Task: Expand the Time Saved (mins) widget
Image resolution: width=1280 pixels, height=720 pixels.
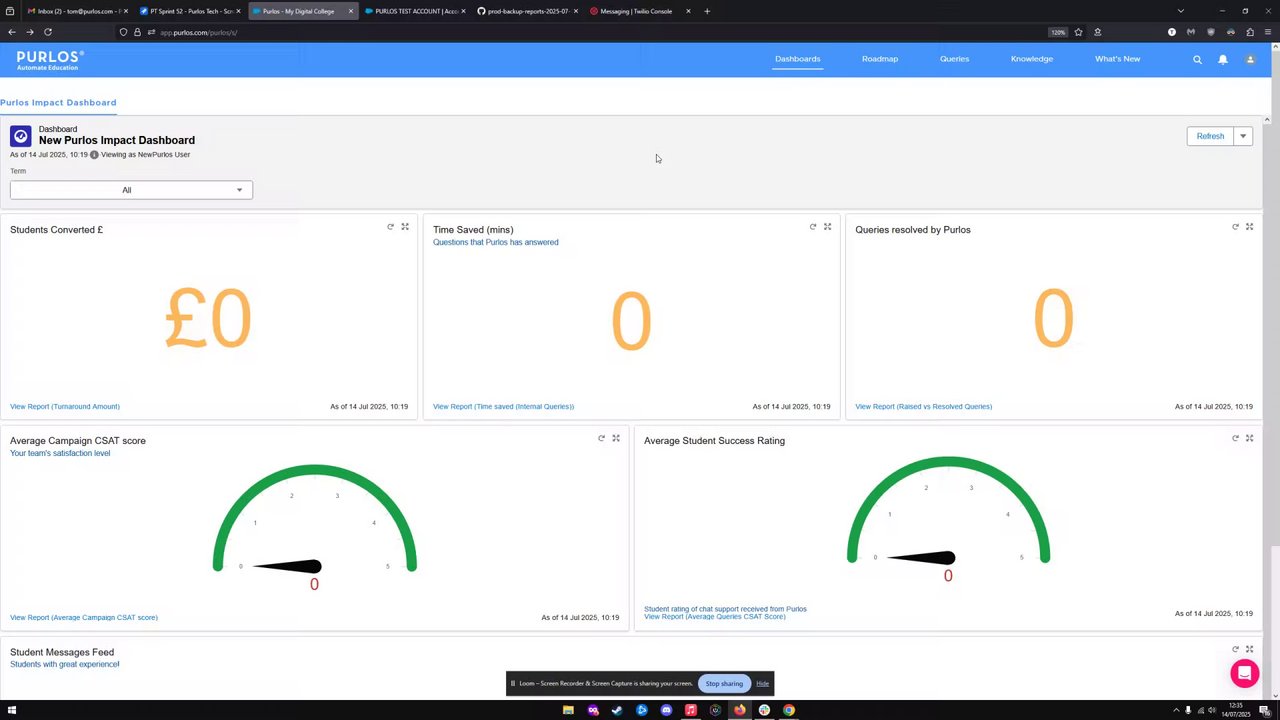Action: [827, 227]
